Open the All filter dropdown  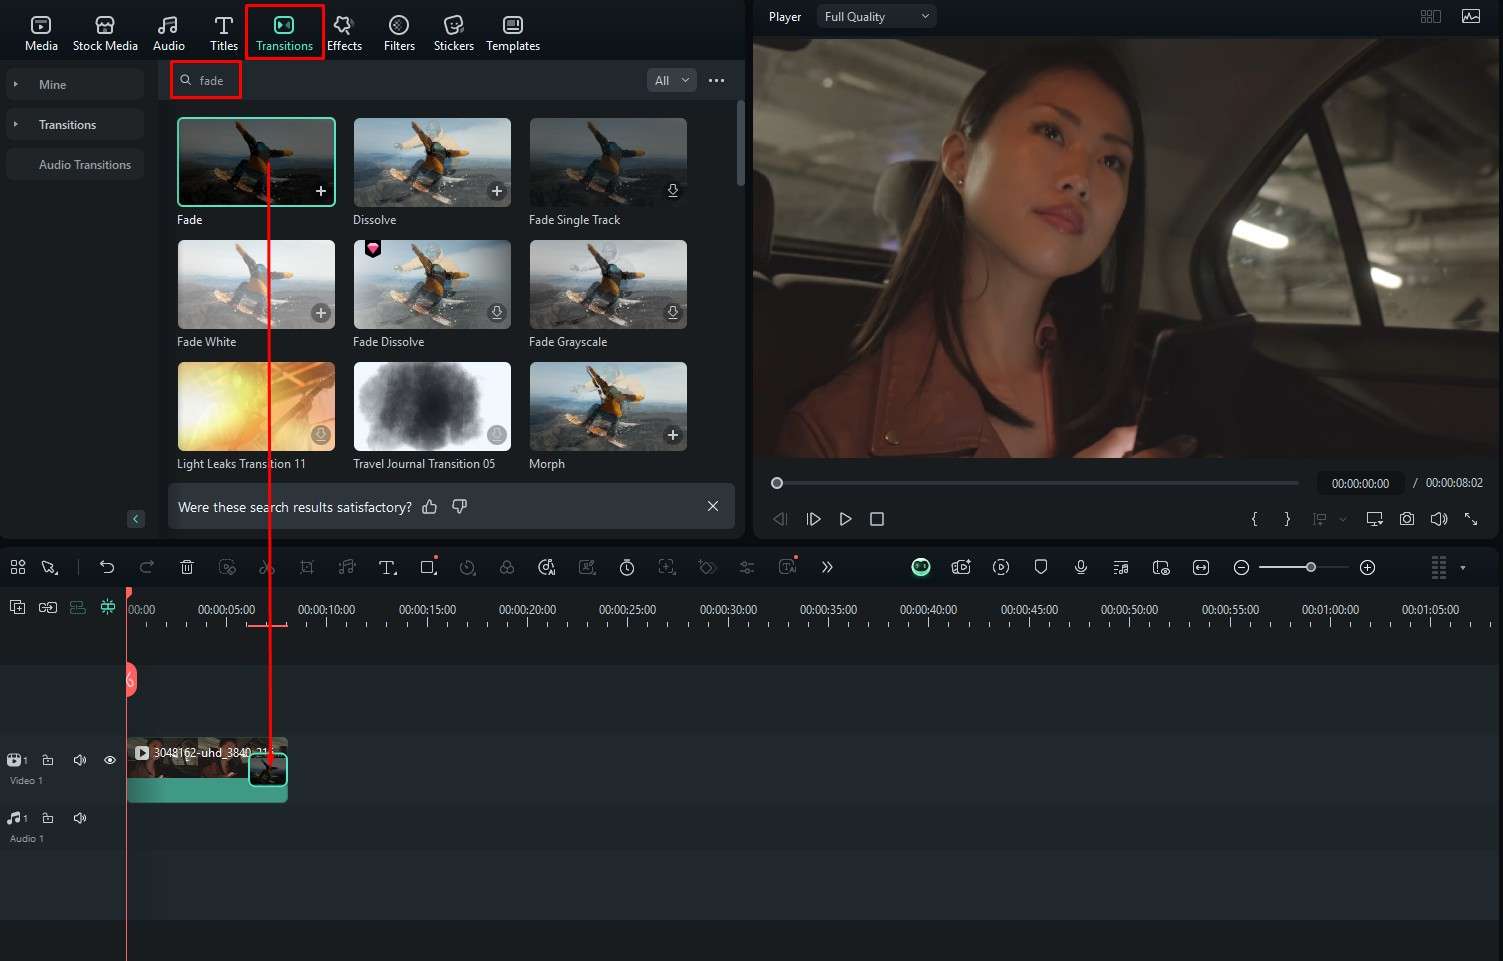pyautogui.click(x=671, y=80)
